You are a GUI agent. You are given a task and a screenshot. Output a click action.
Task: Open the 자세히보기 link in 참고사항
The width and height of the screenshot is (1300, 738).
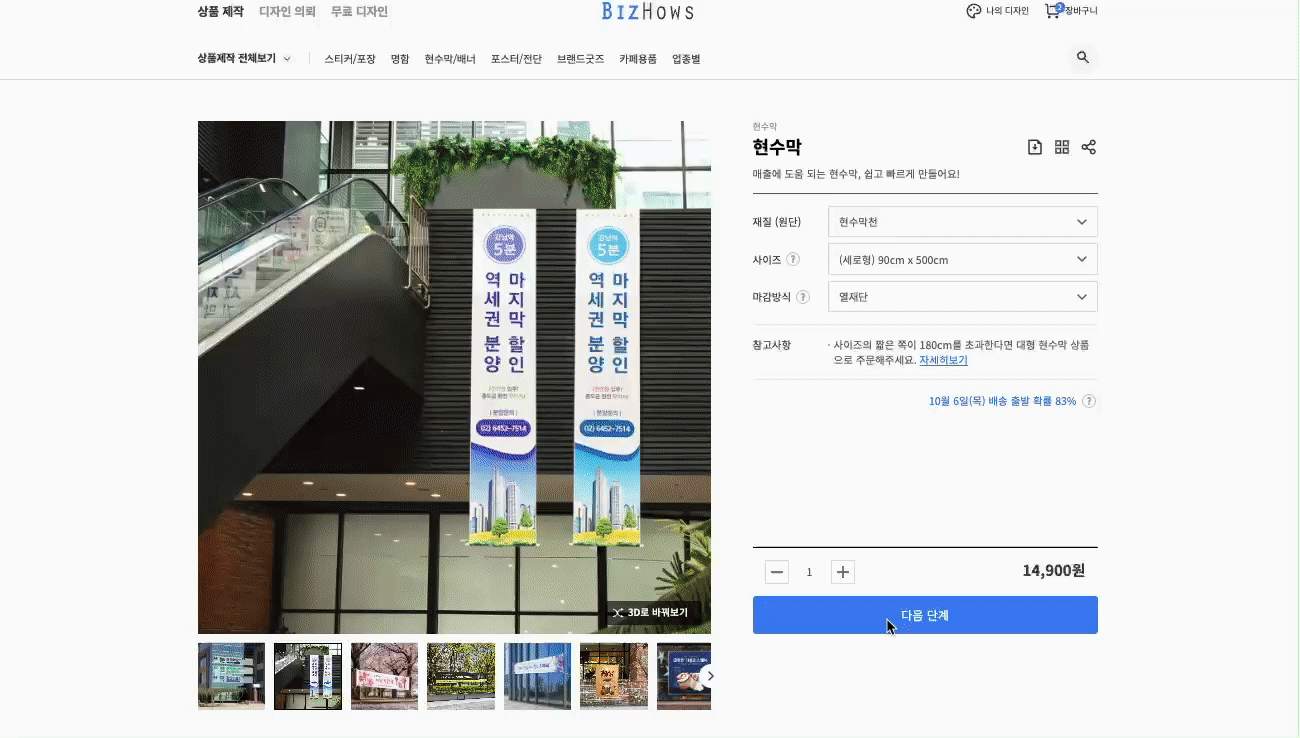click(942, 360)
